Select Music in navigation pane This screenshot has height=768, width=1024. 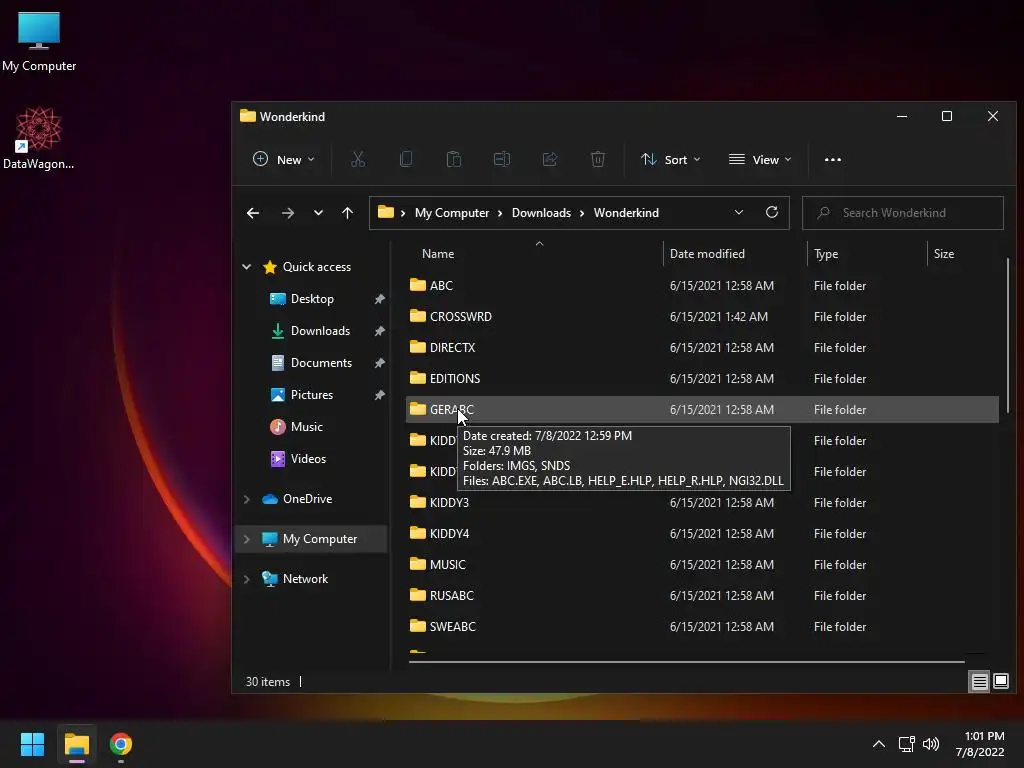point(306,426)
